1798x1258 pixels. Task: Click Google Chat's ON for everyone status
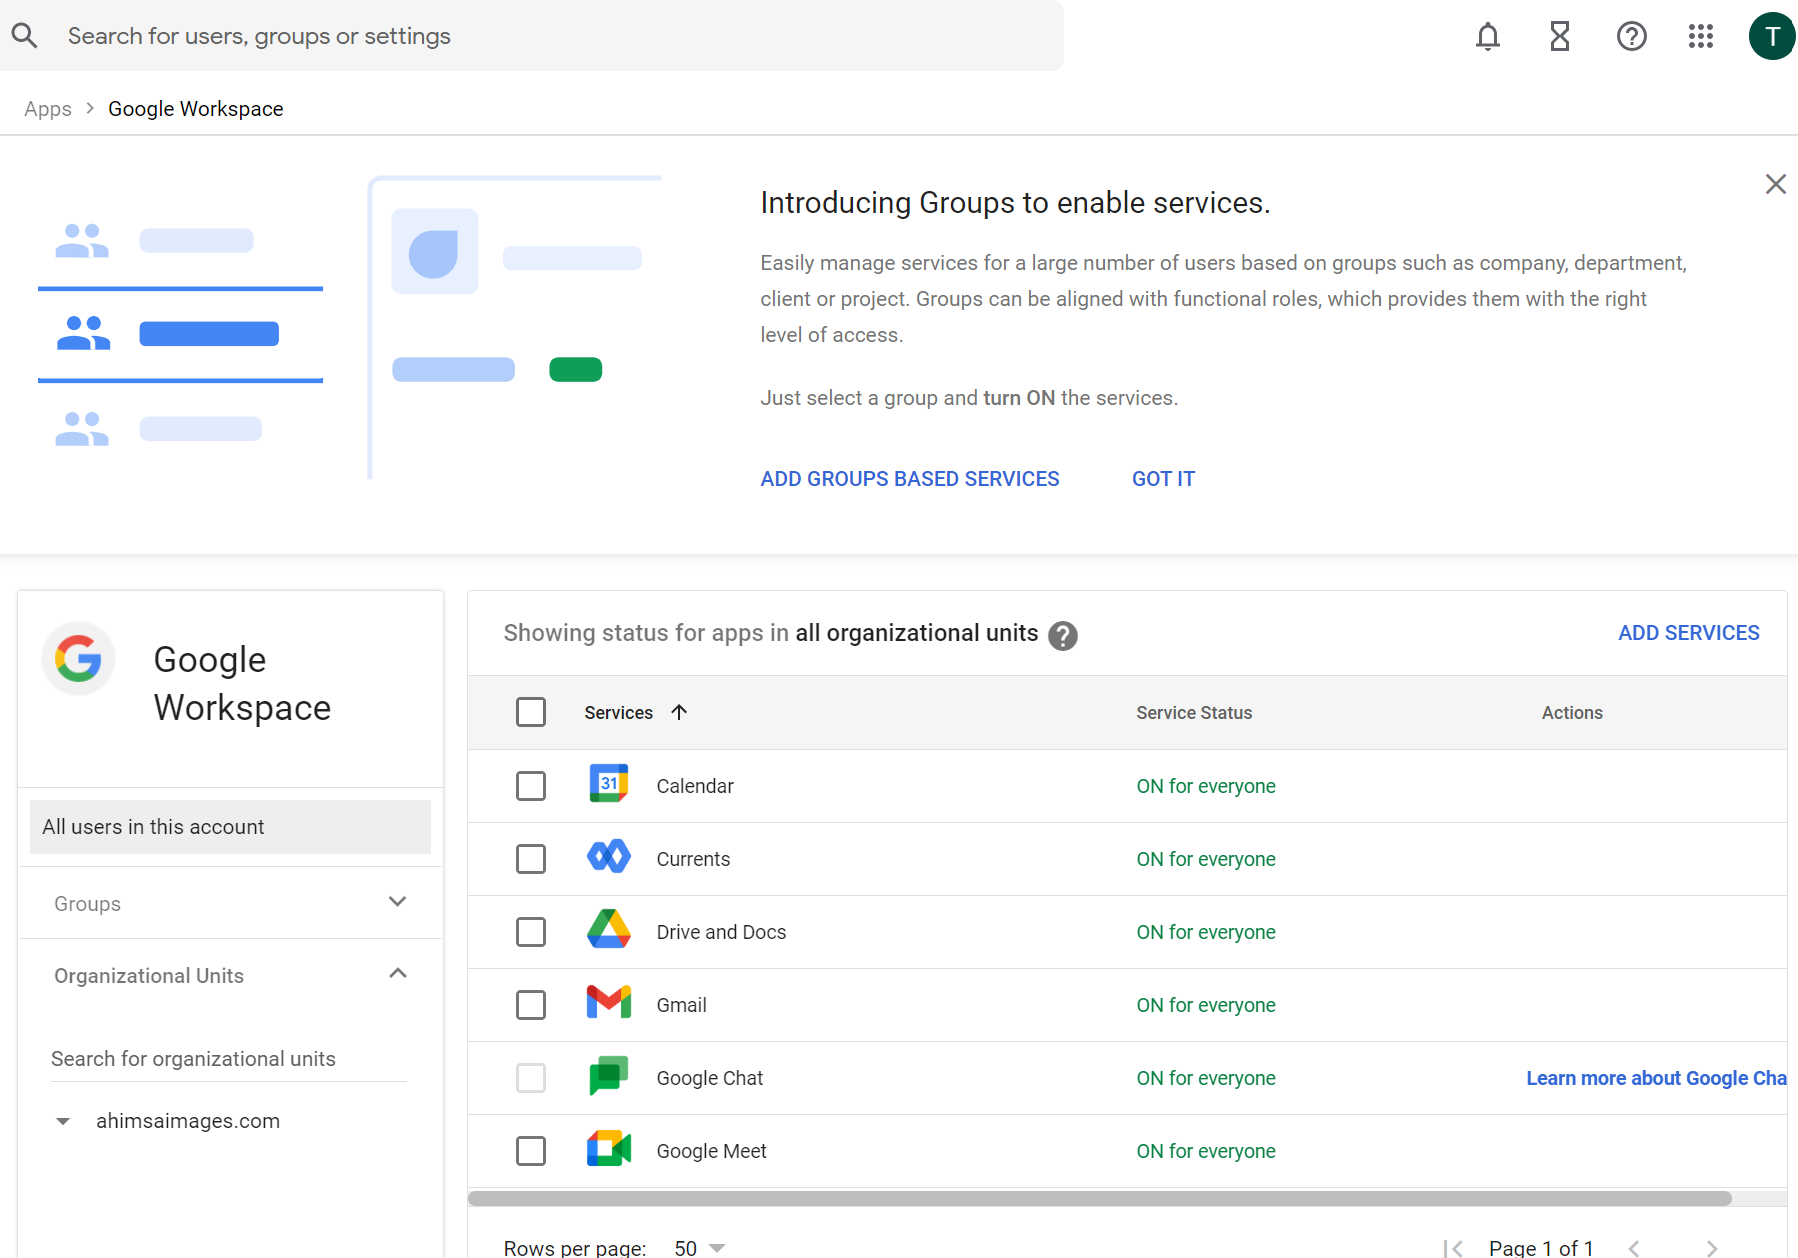coord(1206,1078)
